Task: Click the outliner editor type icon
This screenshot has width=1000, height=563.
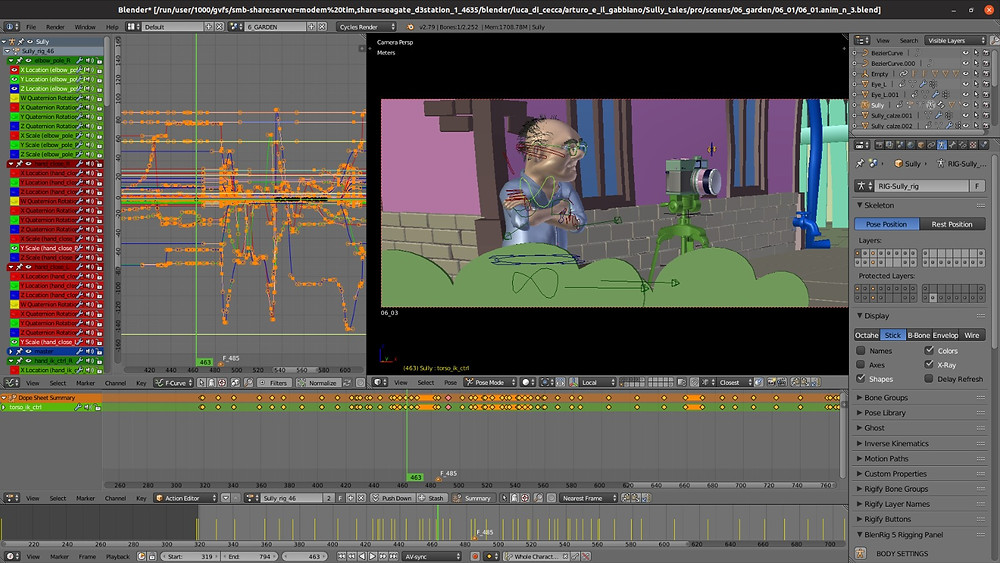Action: click(860, 40)
